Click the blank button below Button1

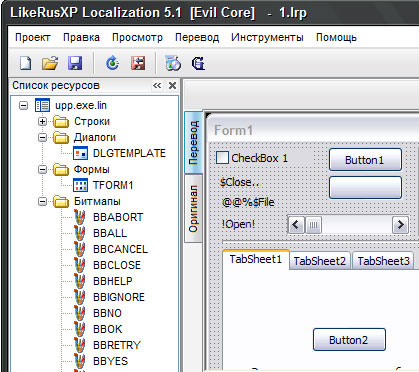[365, 187]
